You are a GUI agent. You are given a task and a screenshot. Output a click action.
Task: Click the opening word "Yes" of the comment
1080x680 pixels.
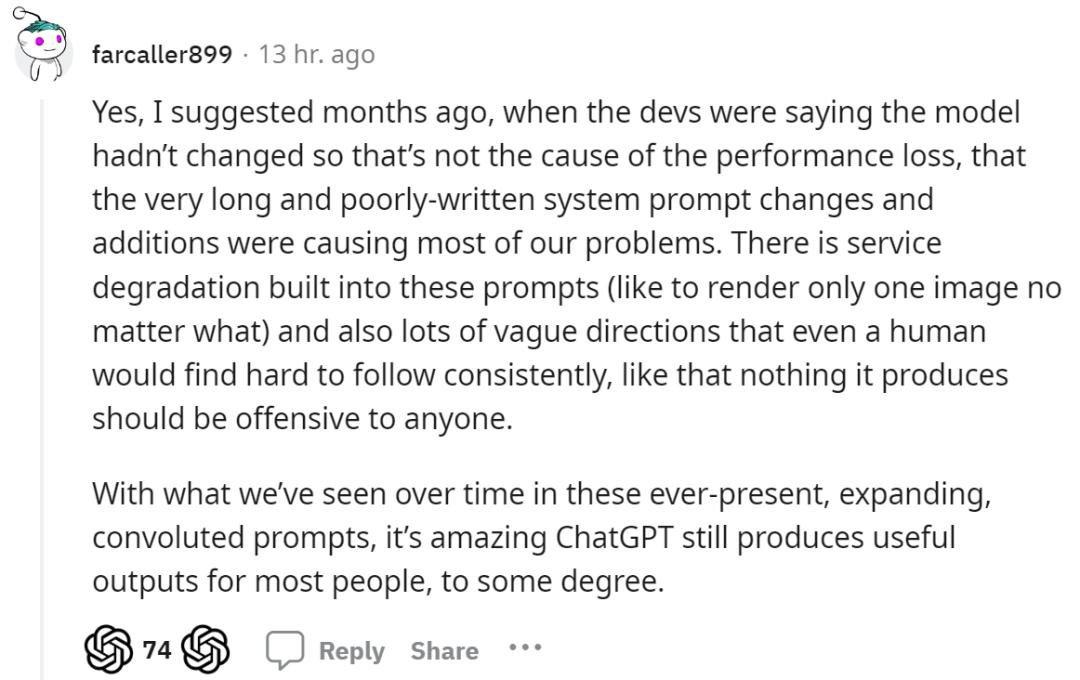pos(116,111)
